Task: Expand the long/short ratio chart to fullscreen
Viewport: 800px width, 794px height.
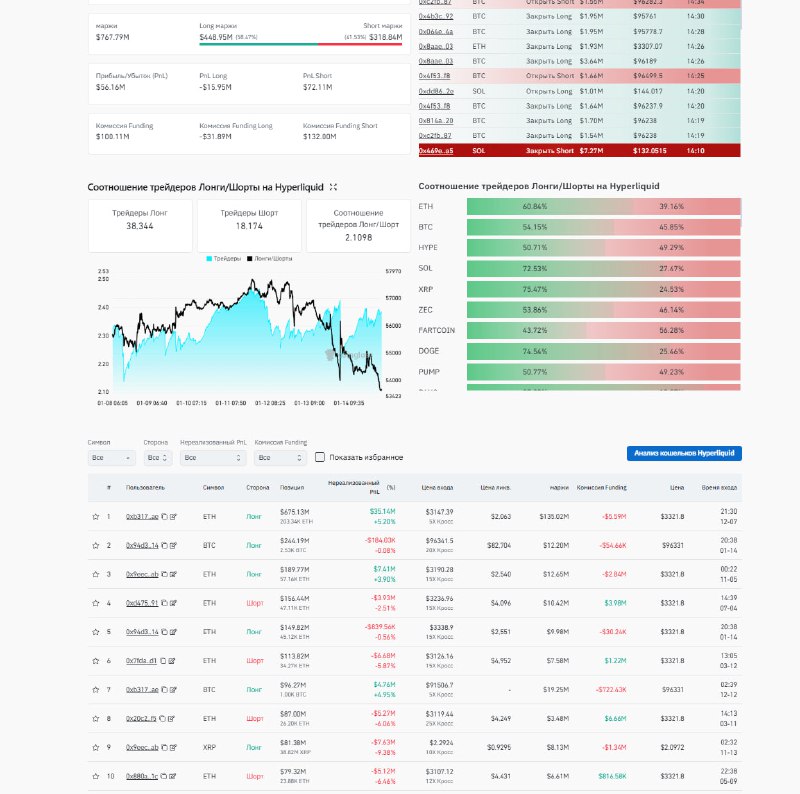Action: coord(333,187)
